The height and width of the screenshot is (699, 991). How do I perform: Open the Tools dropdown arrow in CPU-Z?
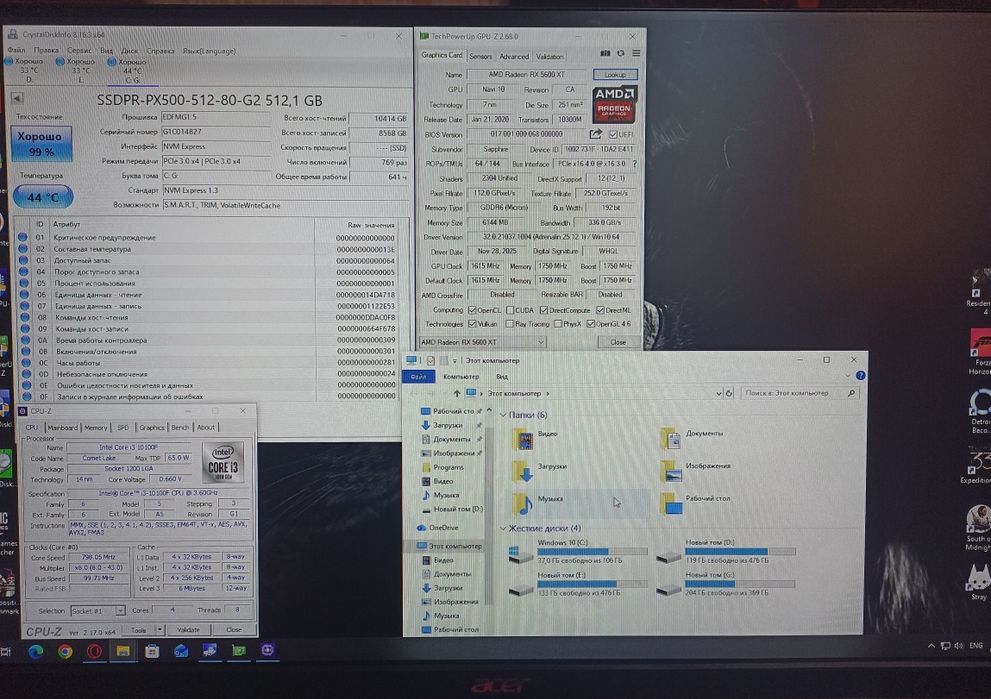[160, 629]
